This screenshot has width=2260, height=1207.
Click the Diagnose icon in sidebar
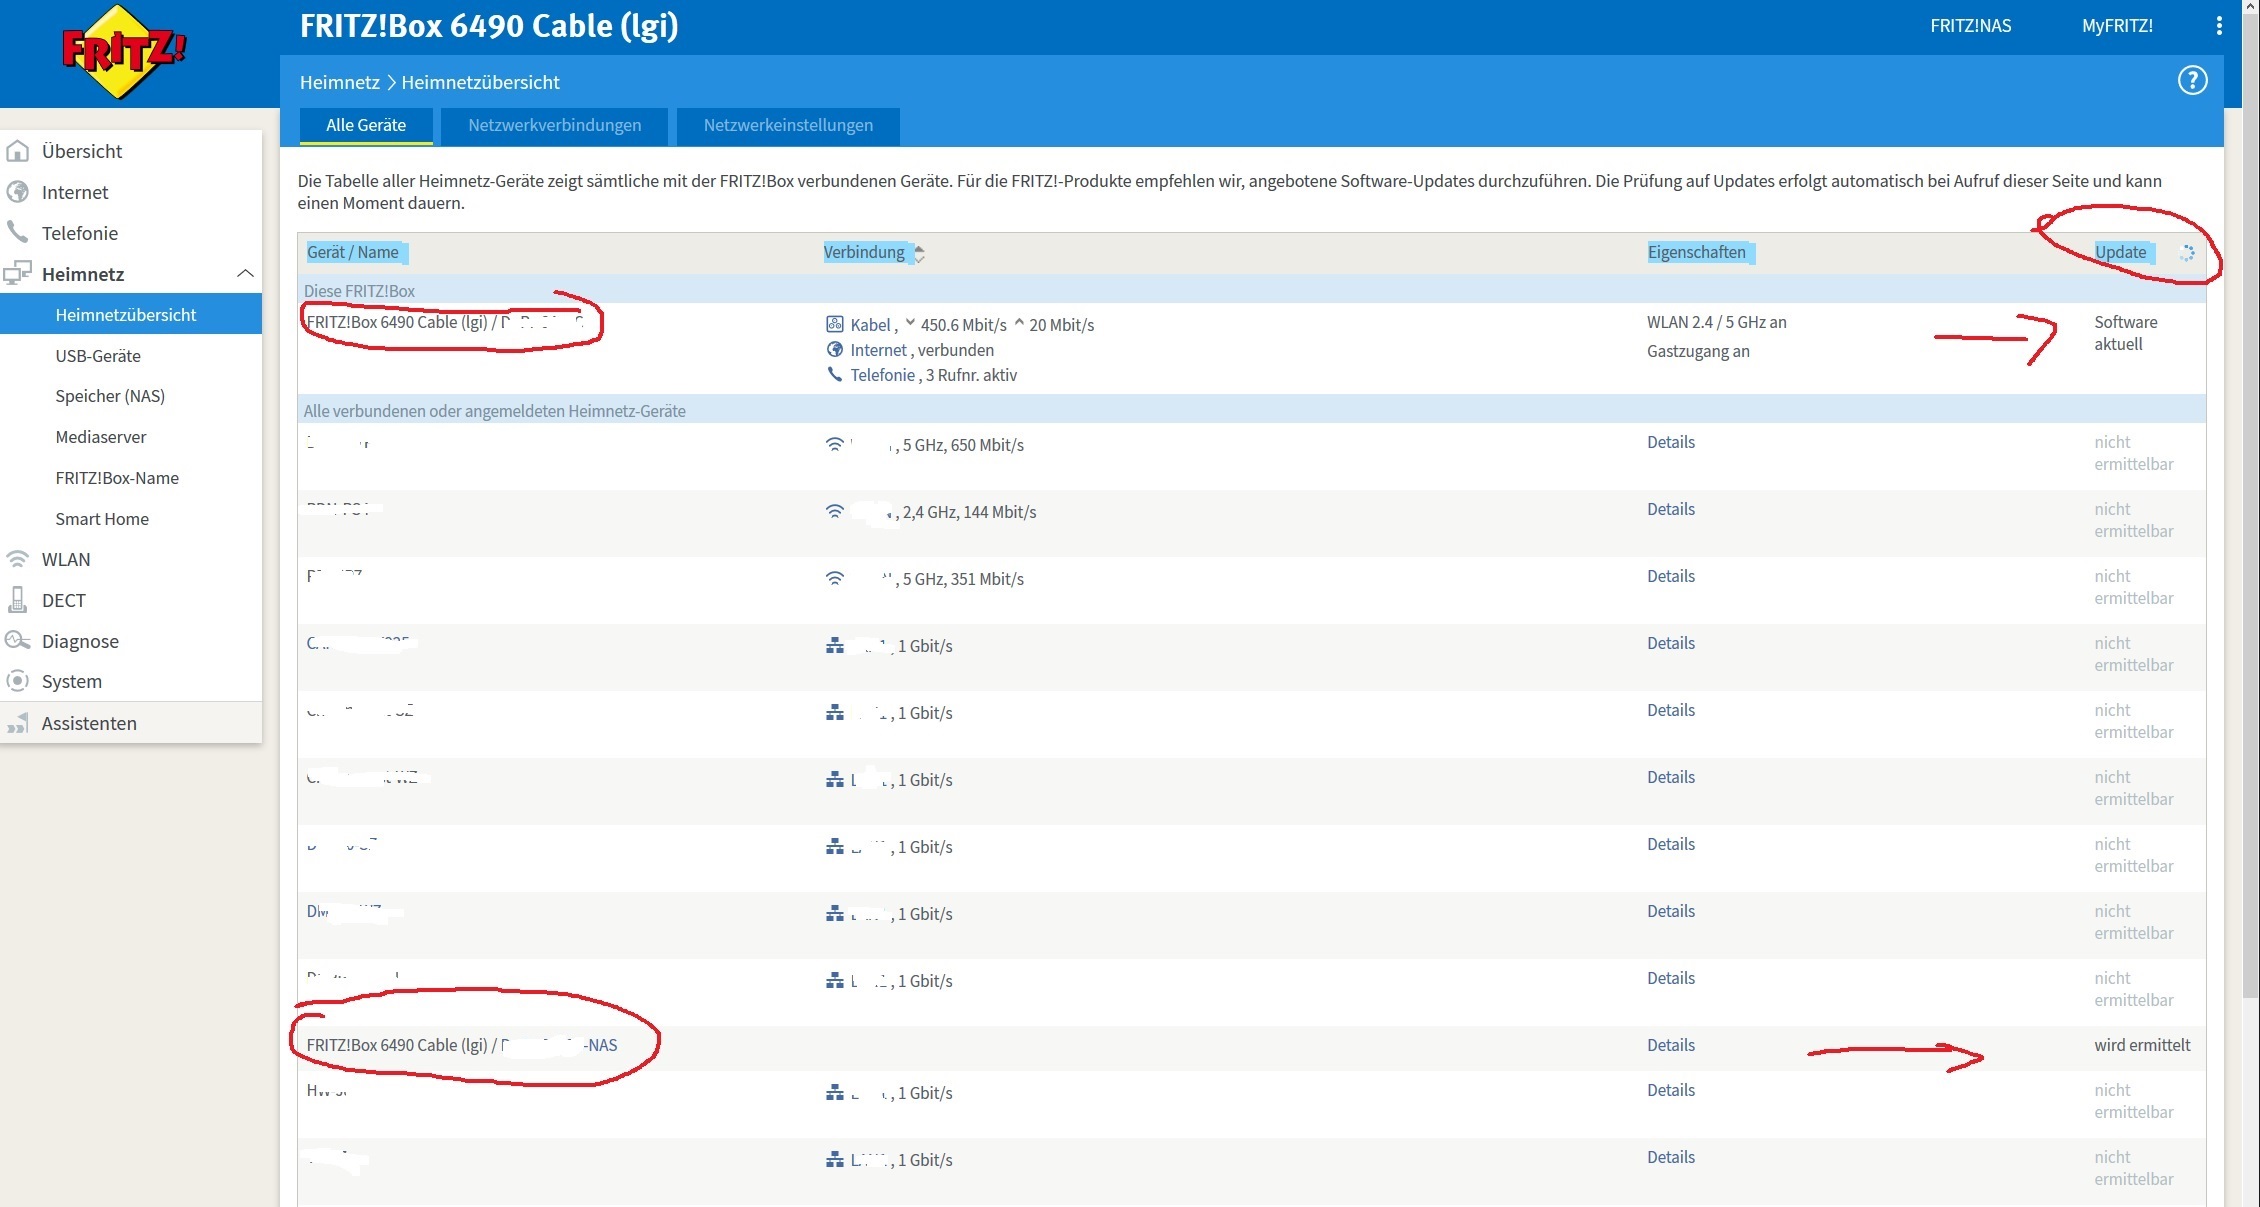(17, 641)
